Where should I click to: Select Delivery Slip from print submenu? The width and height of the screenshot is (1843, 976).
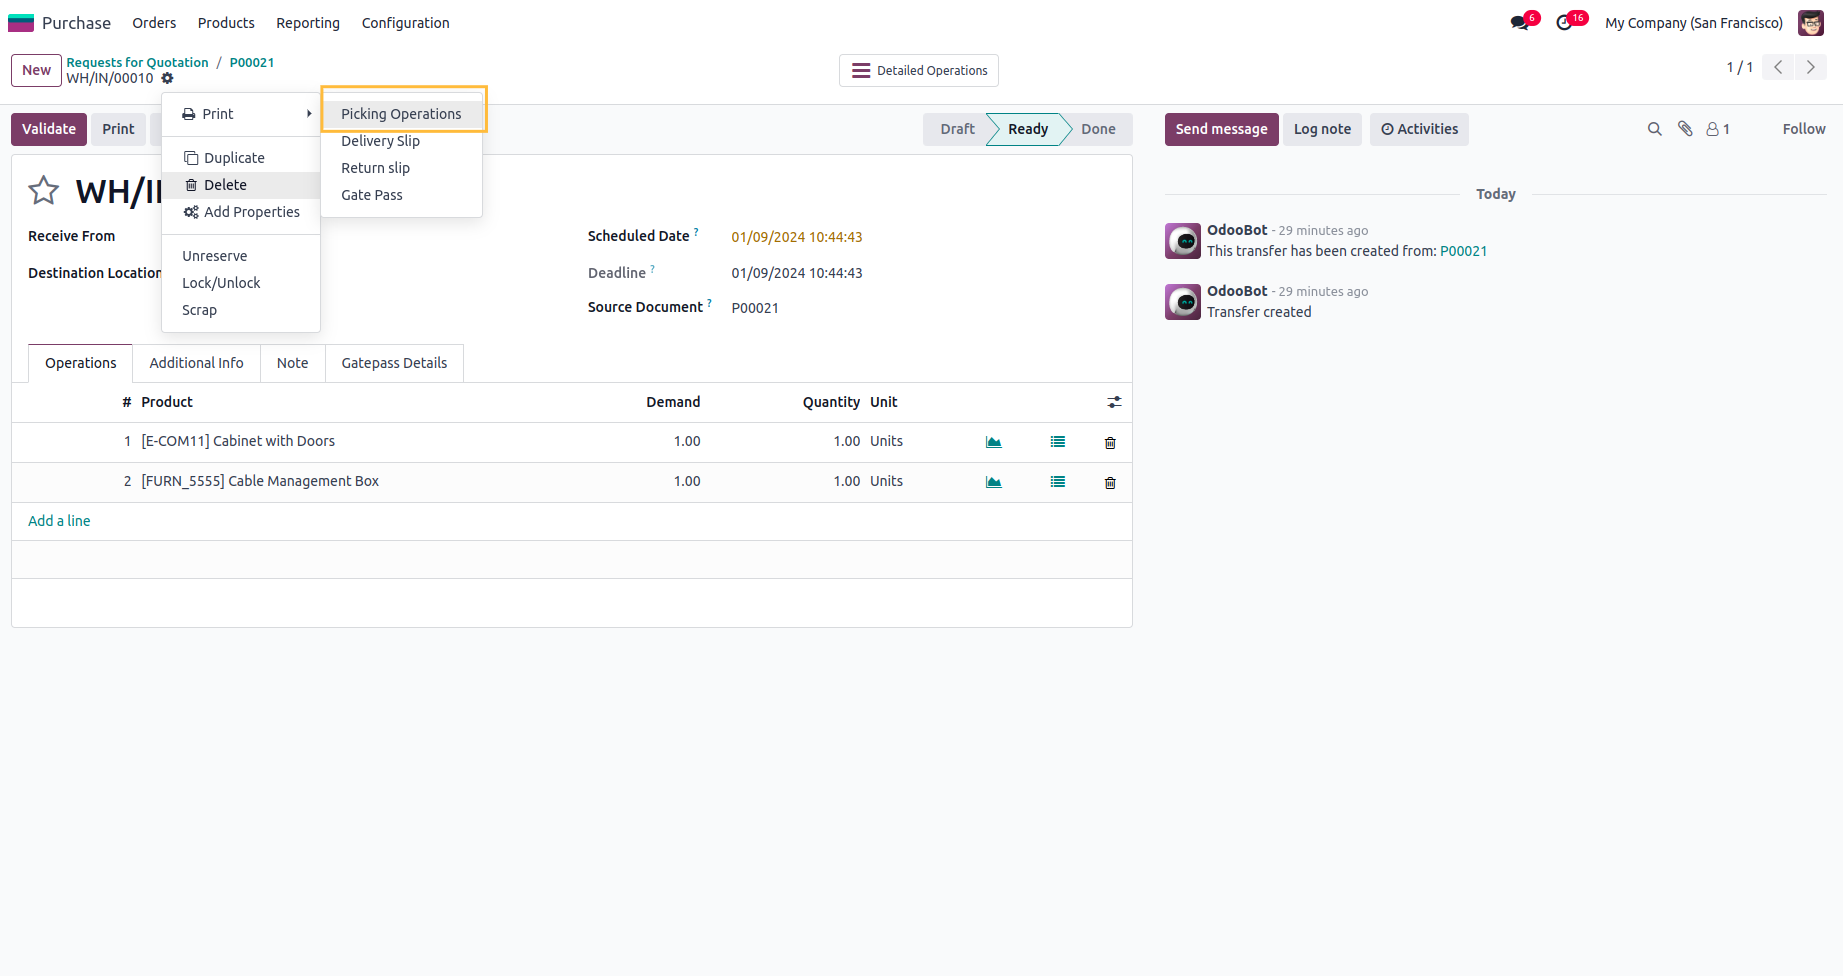(380, 141)
